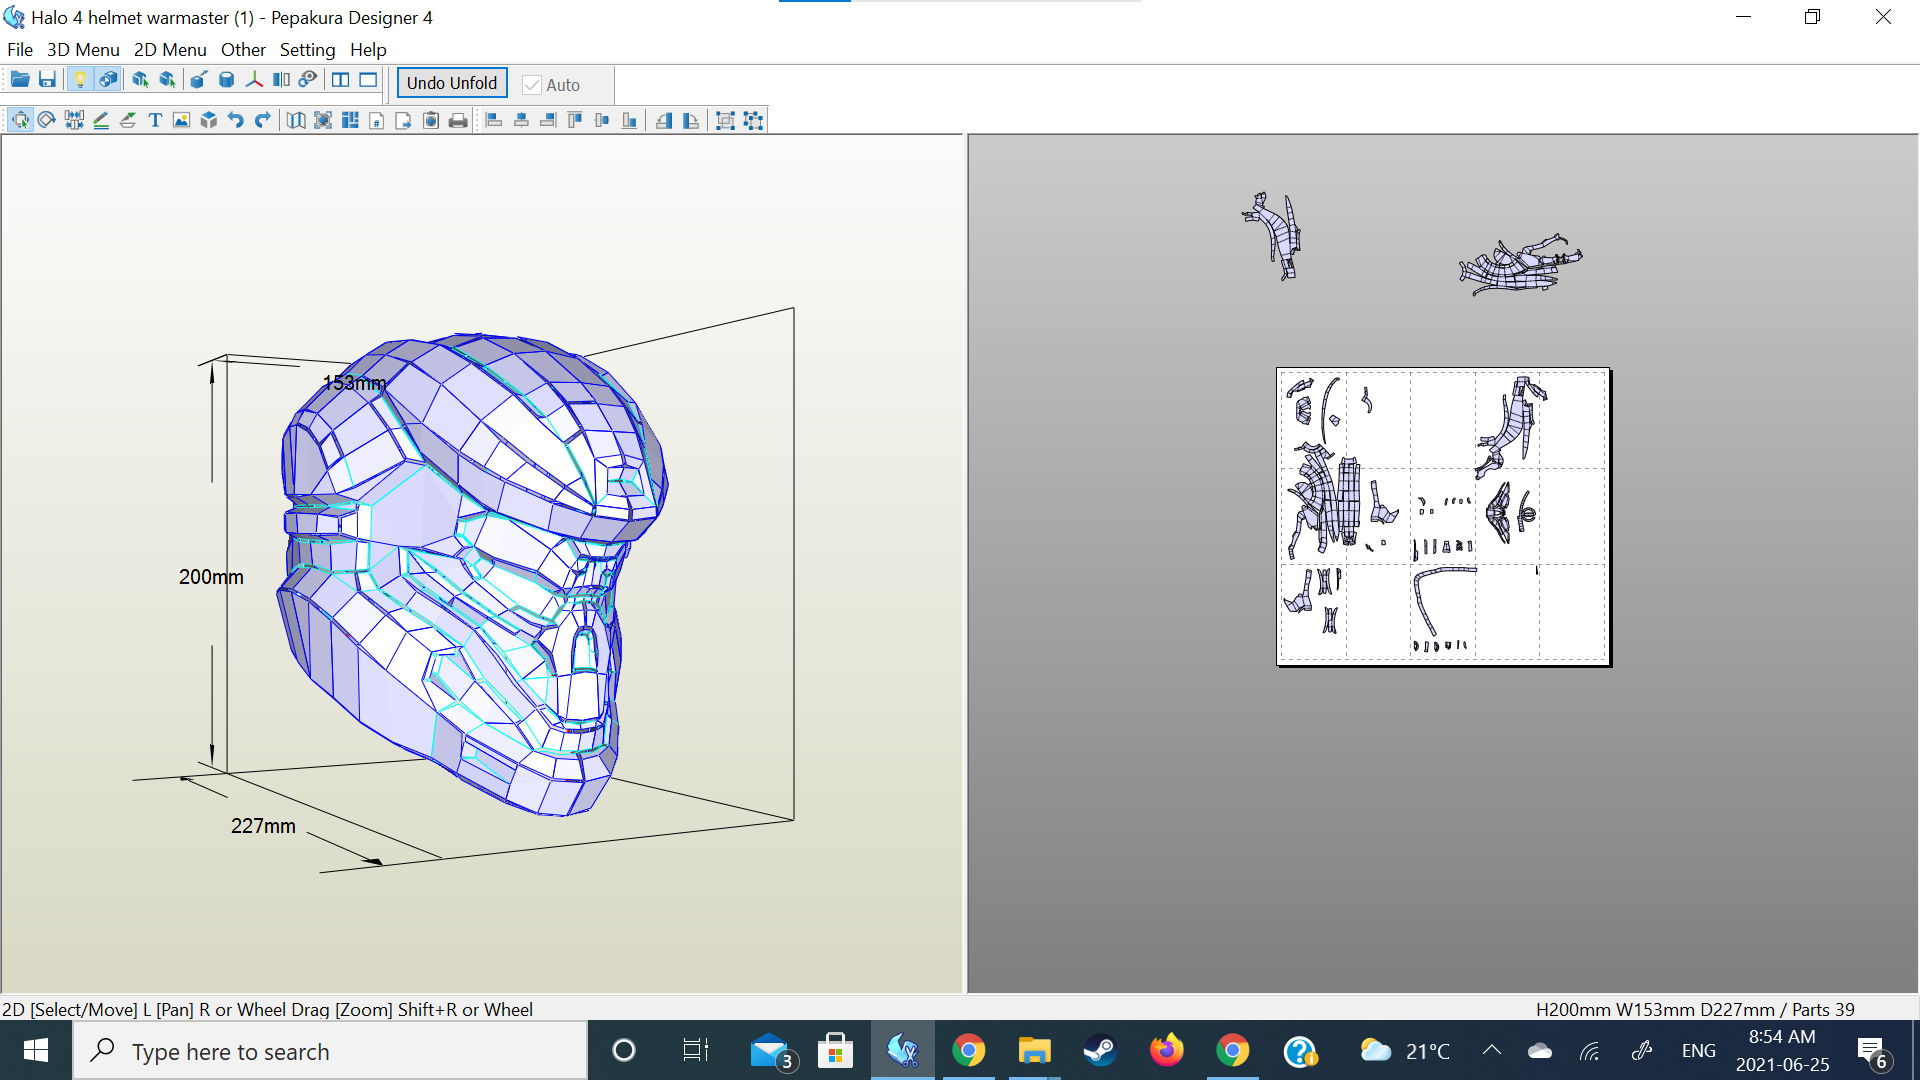Open Task View on the taskbar
The image size is (1920, 1080).
tap(695, 1051)
